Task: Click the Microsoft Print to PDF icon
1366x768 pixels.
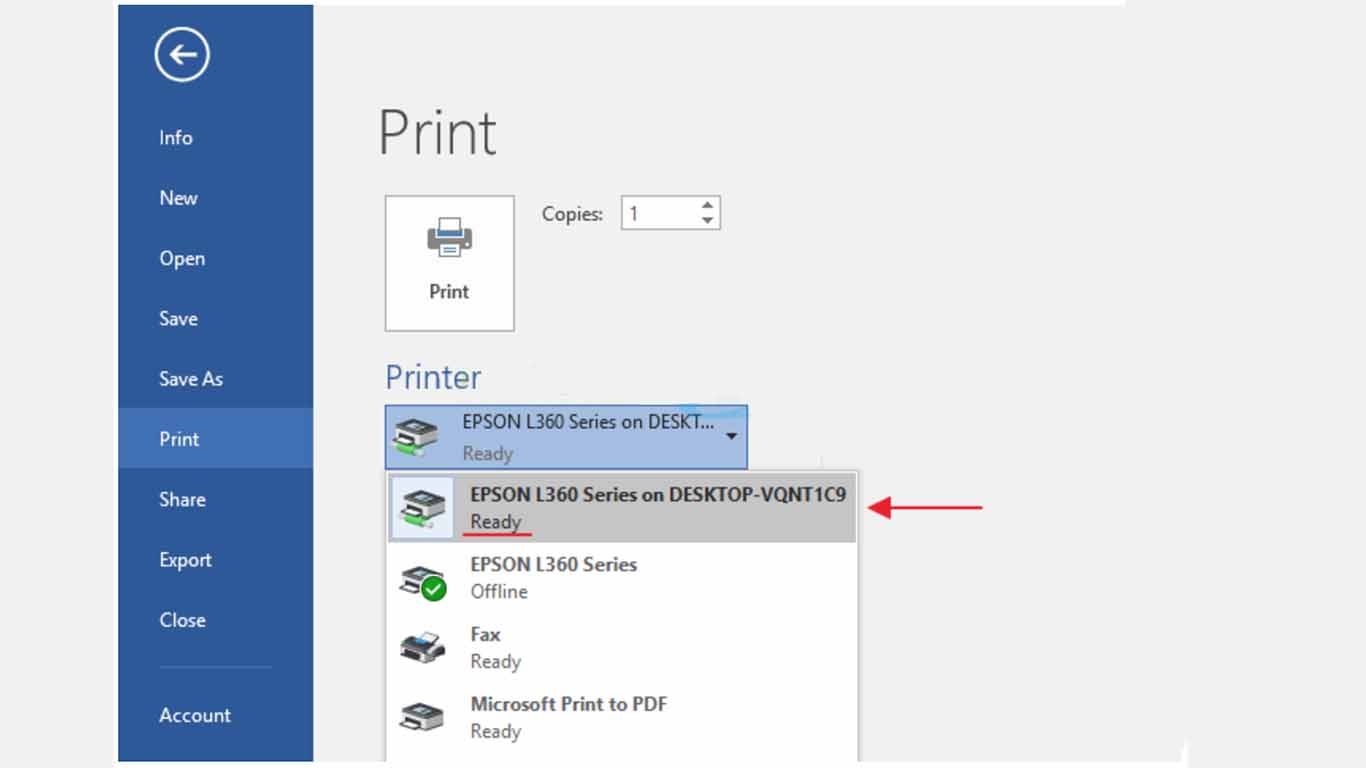Action: click(x=421, y=717)
